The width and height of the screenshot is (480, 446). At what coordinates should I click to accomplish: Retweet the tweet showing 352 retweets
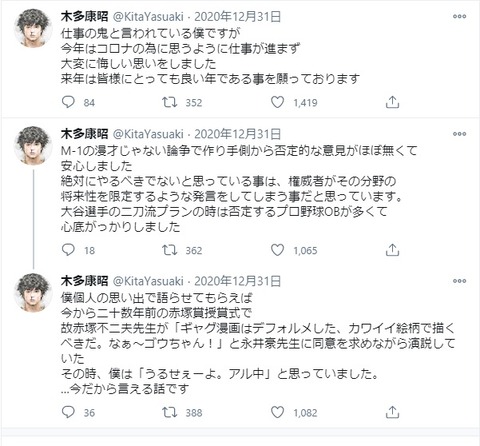pyautogui.click(x=170, y=102)
